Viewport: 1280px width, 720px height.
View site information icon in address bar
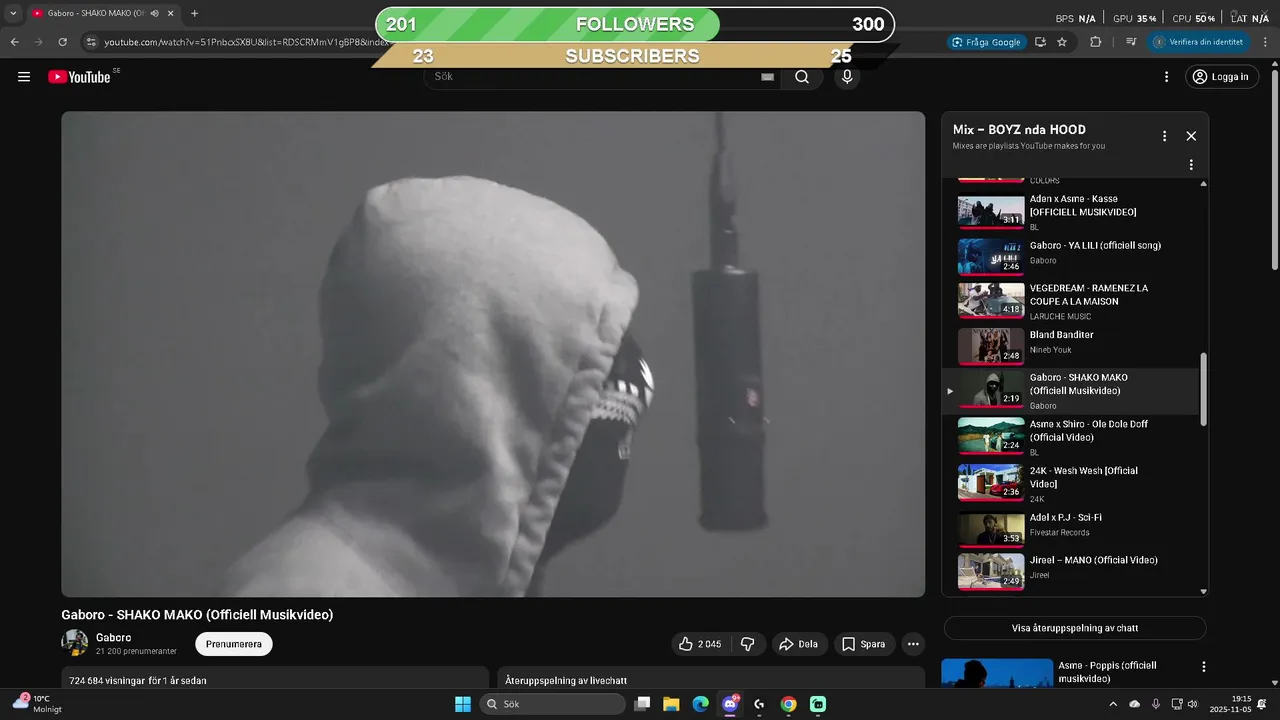91,42
